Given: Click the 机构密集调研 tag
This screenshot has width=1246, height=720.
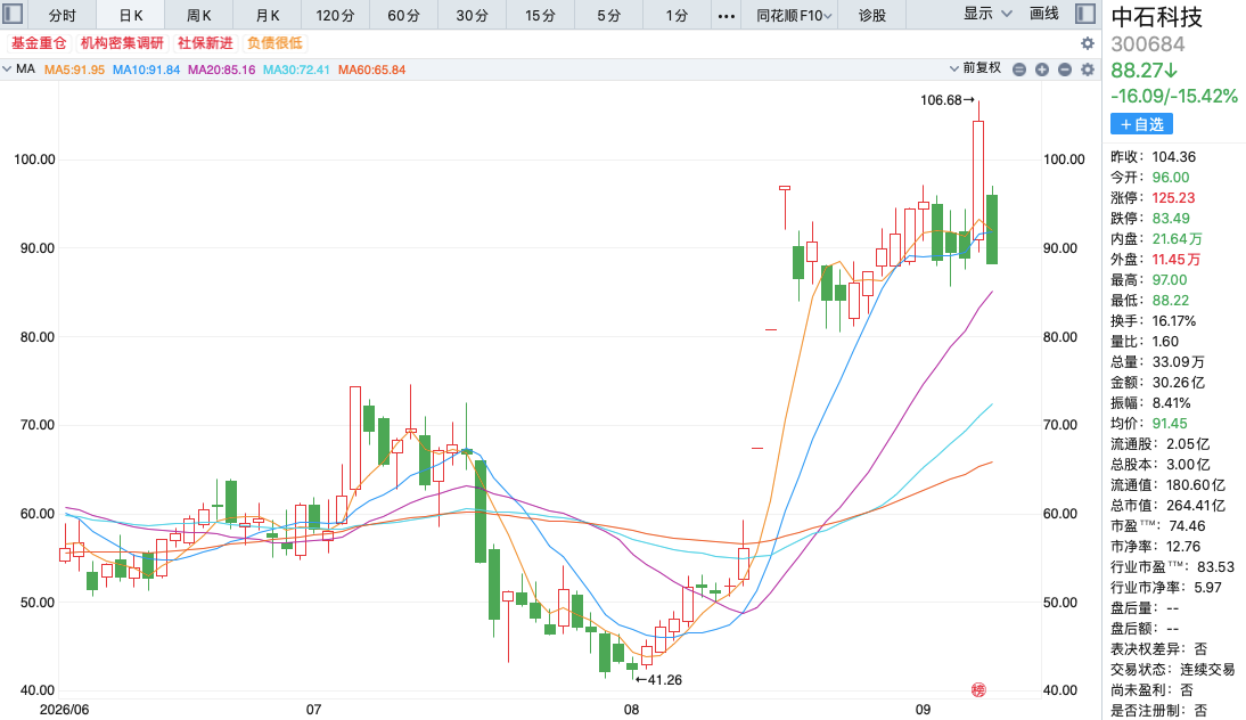Looking at the screenshot, I should [122, 43].
